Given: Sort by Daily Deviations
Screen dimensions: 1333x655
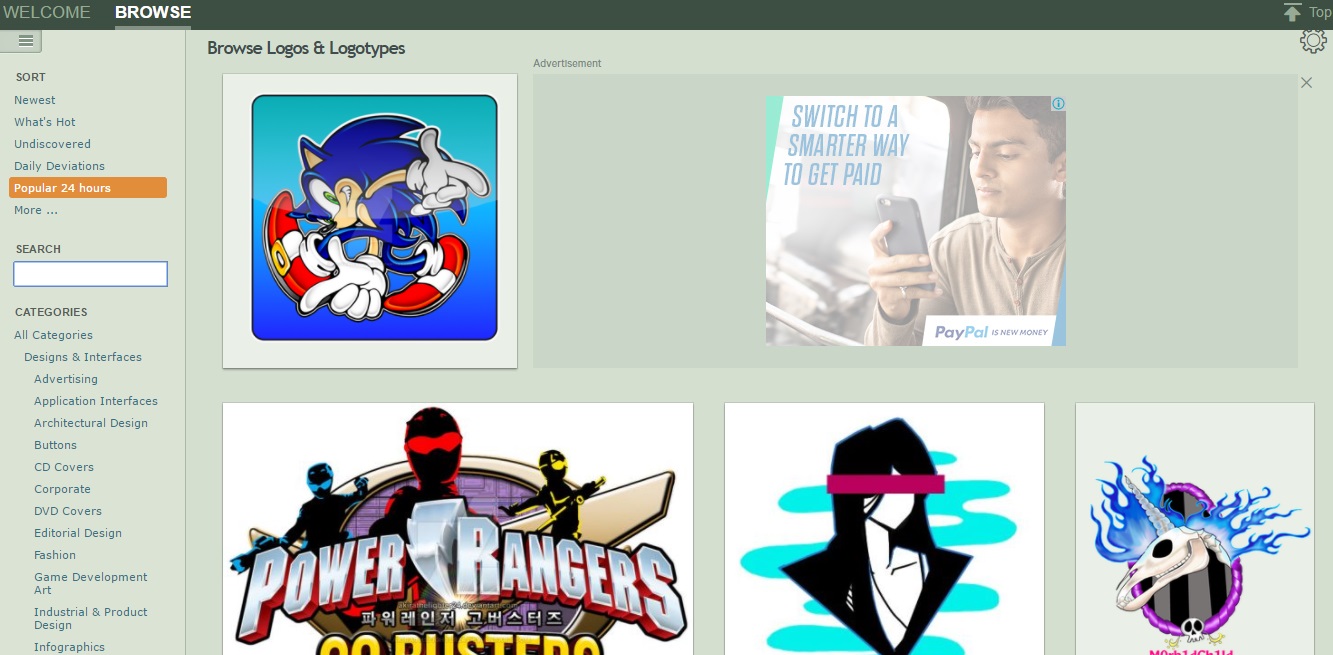Looking at the screenshot, I should click(x=59, y=166).
